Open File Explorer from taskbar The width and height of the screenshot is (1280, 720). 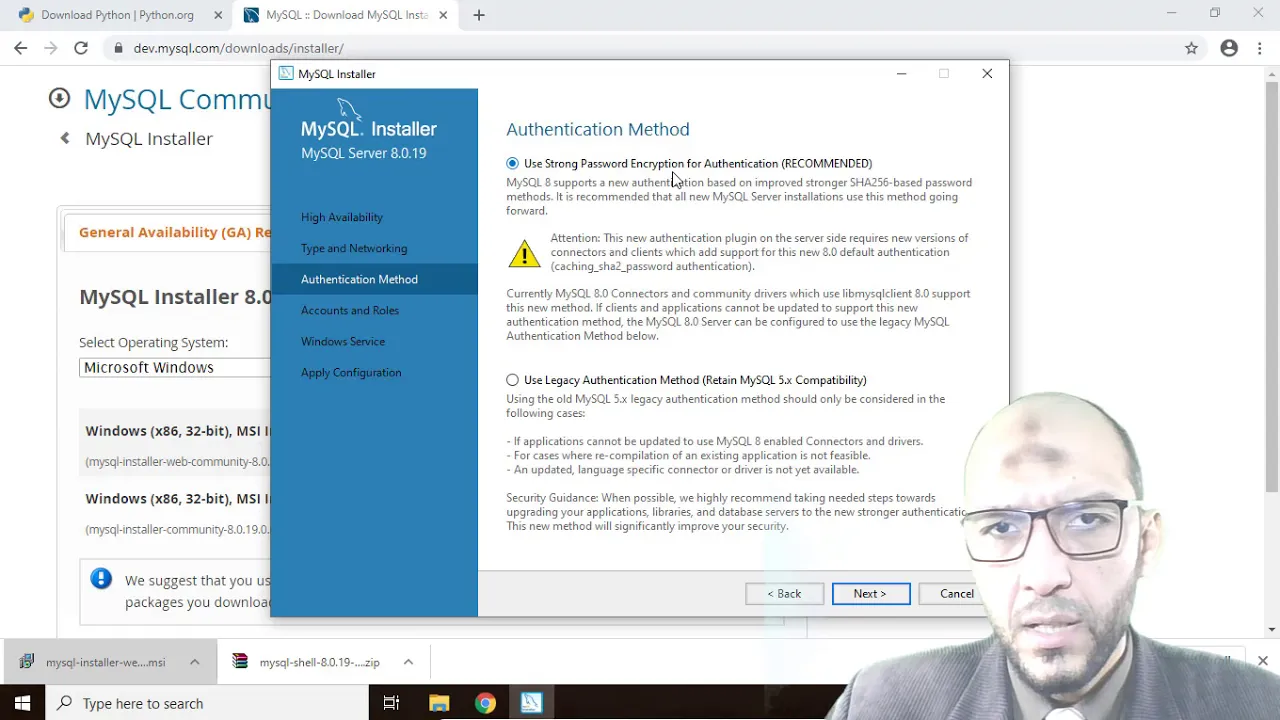[x=439, y=703]
